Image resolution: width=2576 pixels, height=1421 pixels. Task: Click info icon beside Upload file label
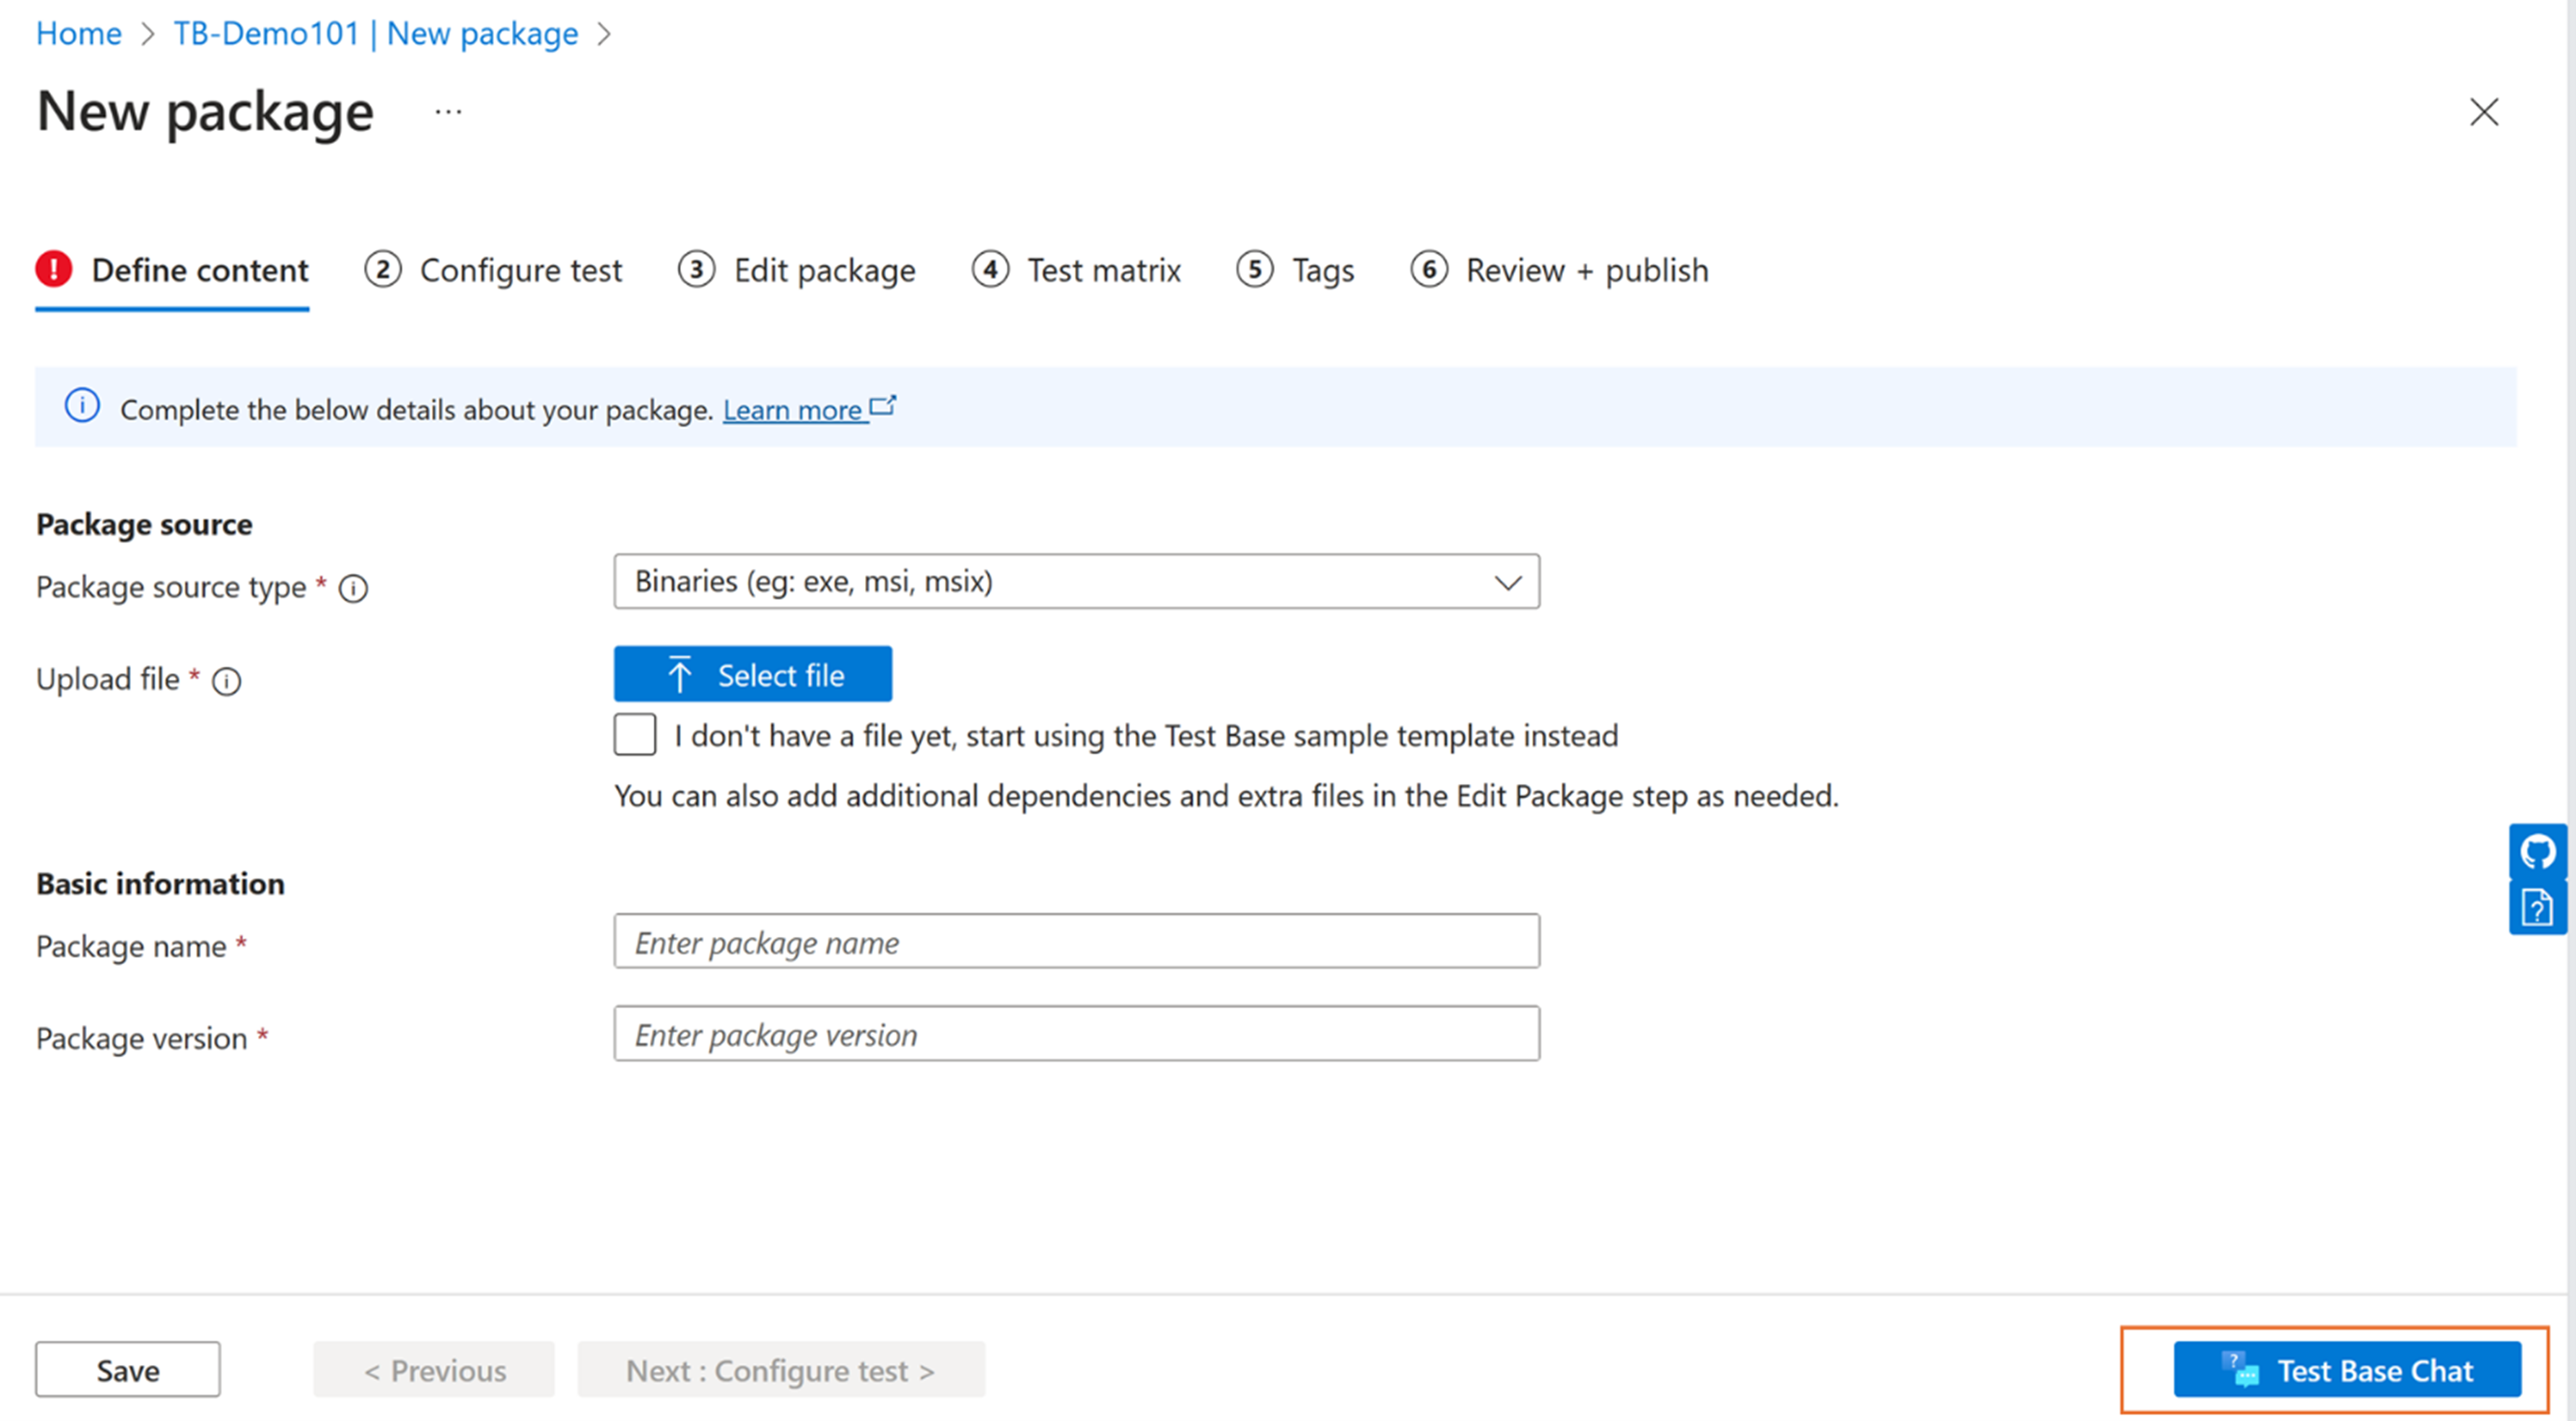tap(227, 681)
